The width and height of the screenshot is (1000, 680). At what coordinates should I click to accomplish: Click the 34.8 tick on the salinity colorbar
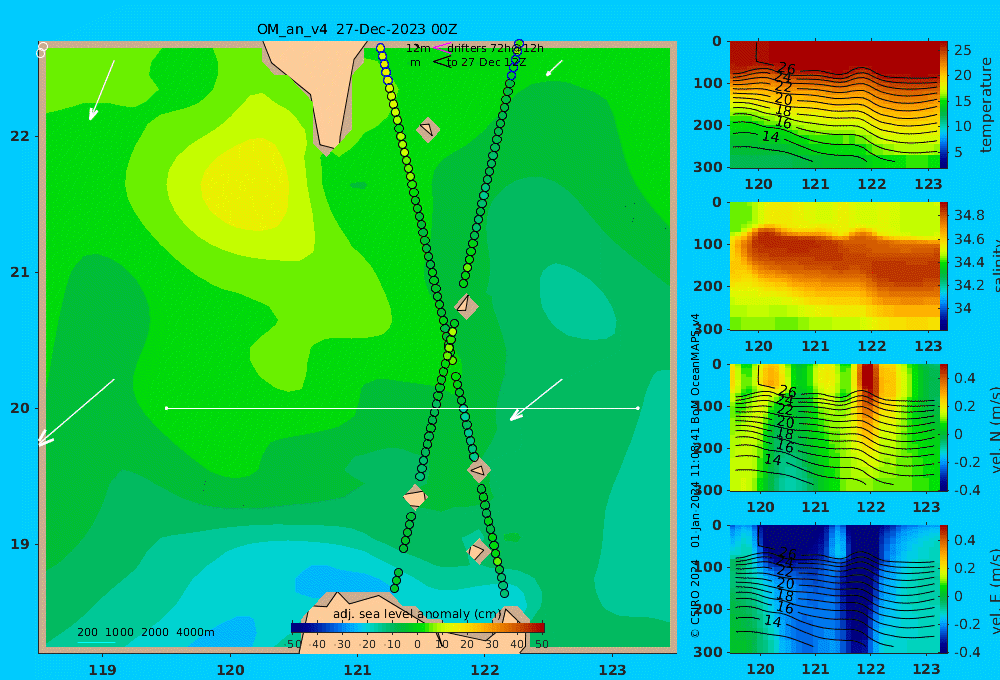pos(969,215)
